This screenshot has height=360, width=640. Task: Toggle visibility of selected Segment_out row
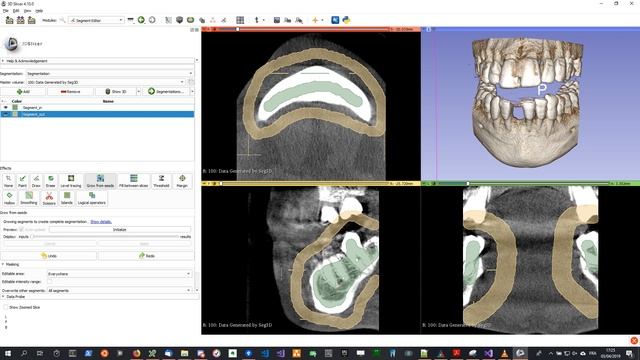click(6, 114)
